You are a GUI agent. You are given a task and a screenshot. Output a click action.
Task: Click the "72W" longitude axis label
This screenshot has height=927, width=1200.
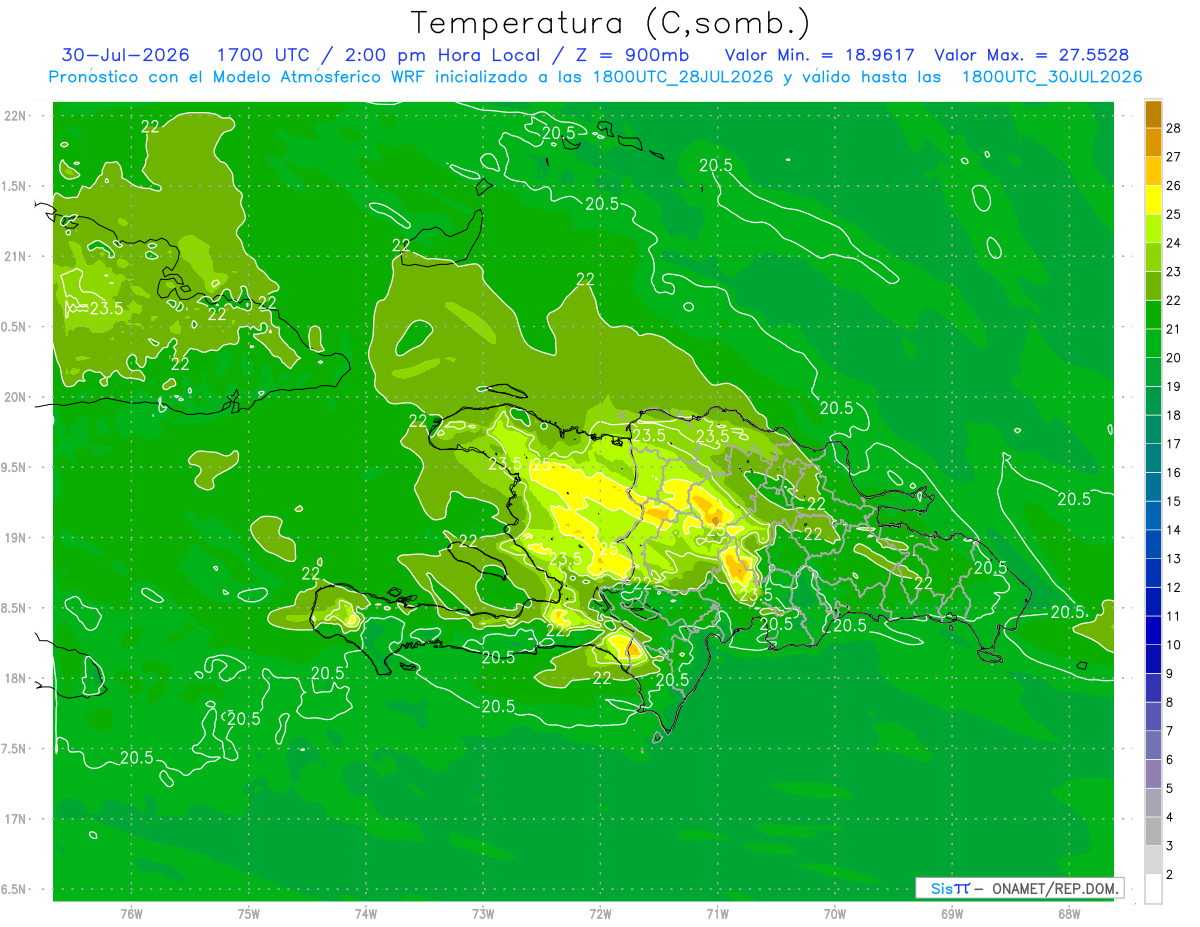600,913
